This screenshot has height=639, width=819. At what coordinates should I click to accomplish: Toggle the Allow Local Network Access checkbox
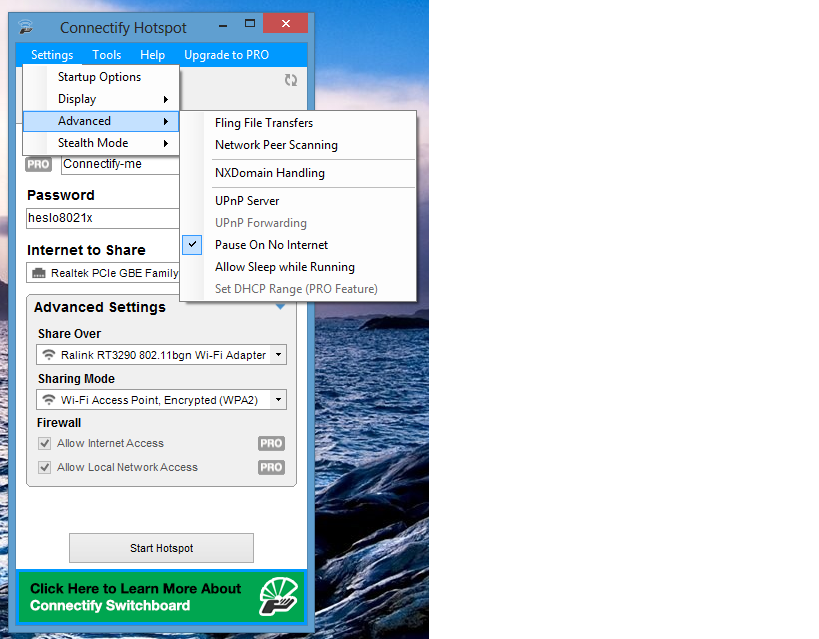click(x=44, y=468)
